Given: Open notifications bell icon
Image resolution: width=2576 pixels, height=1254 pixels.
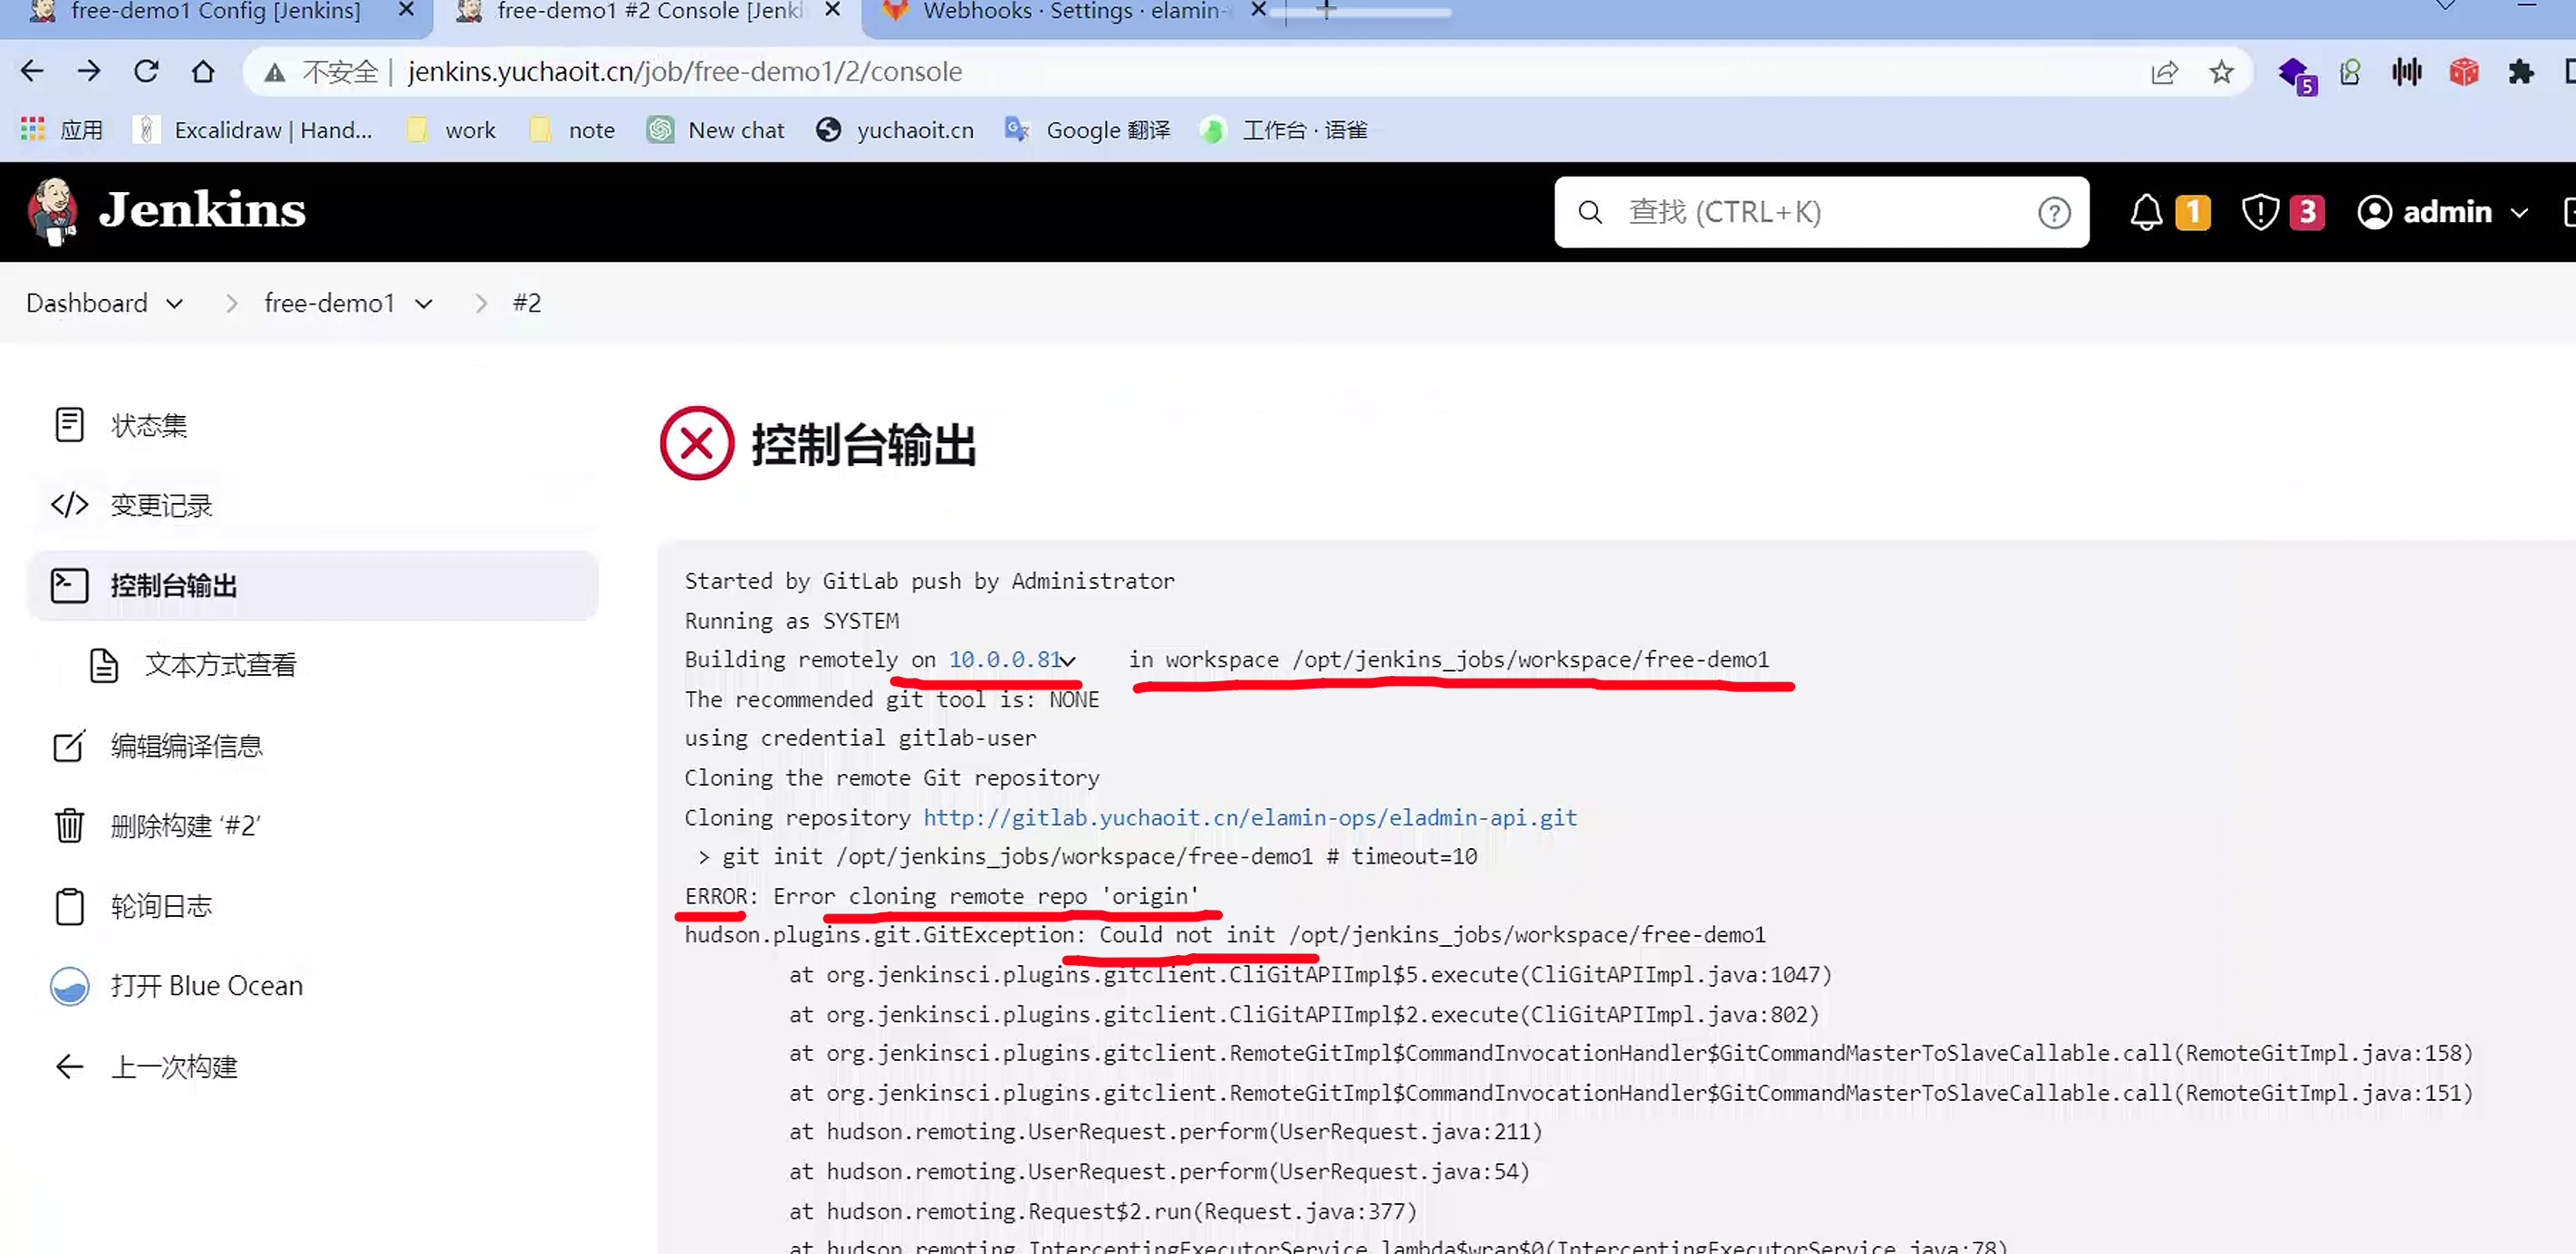Looking at the screenshot, I should coord(2145,212).
